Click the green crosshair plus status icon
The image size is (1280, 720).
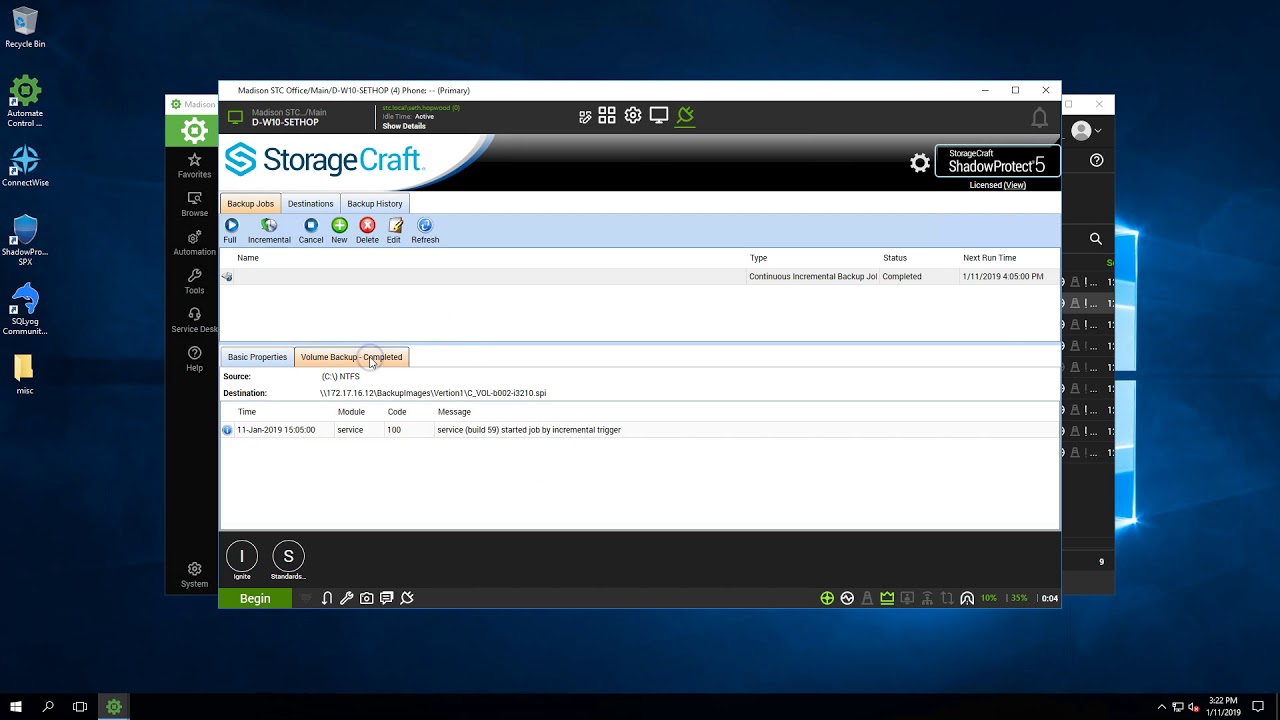(x=827, y=598)
